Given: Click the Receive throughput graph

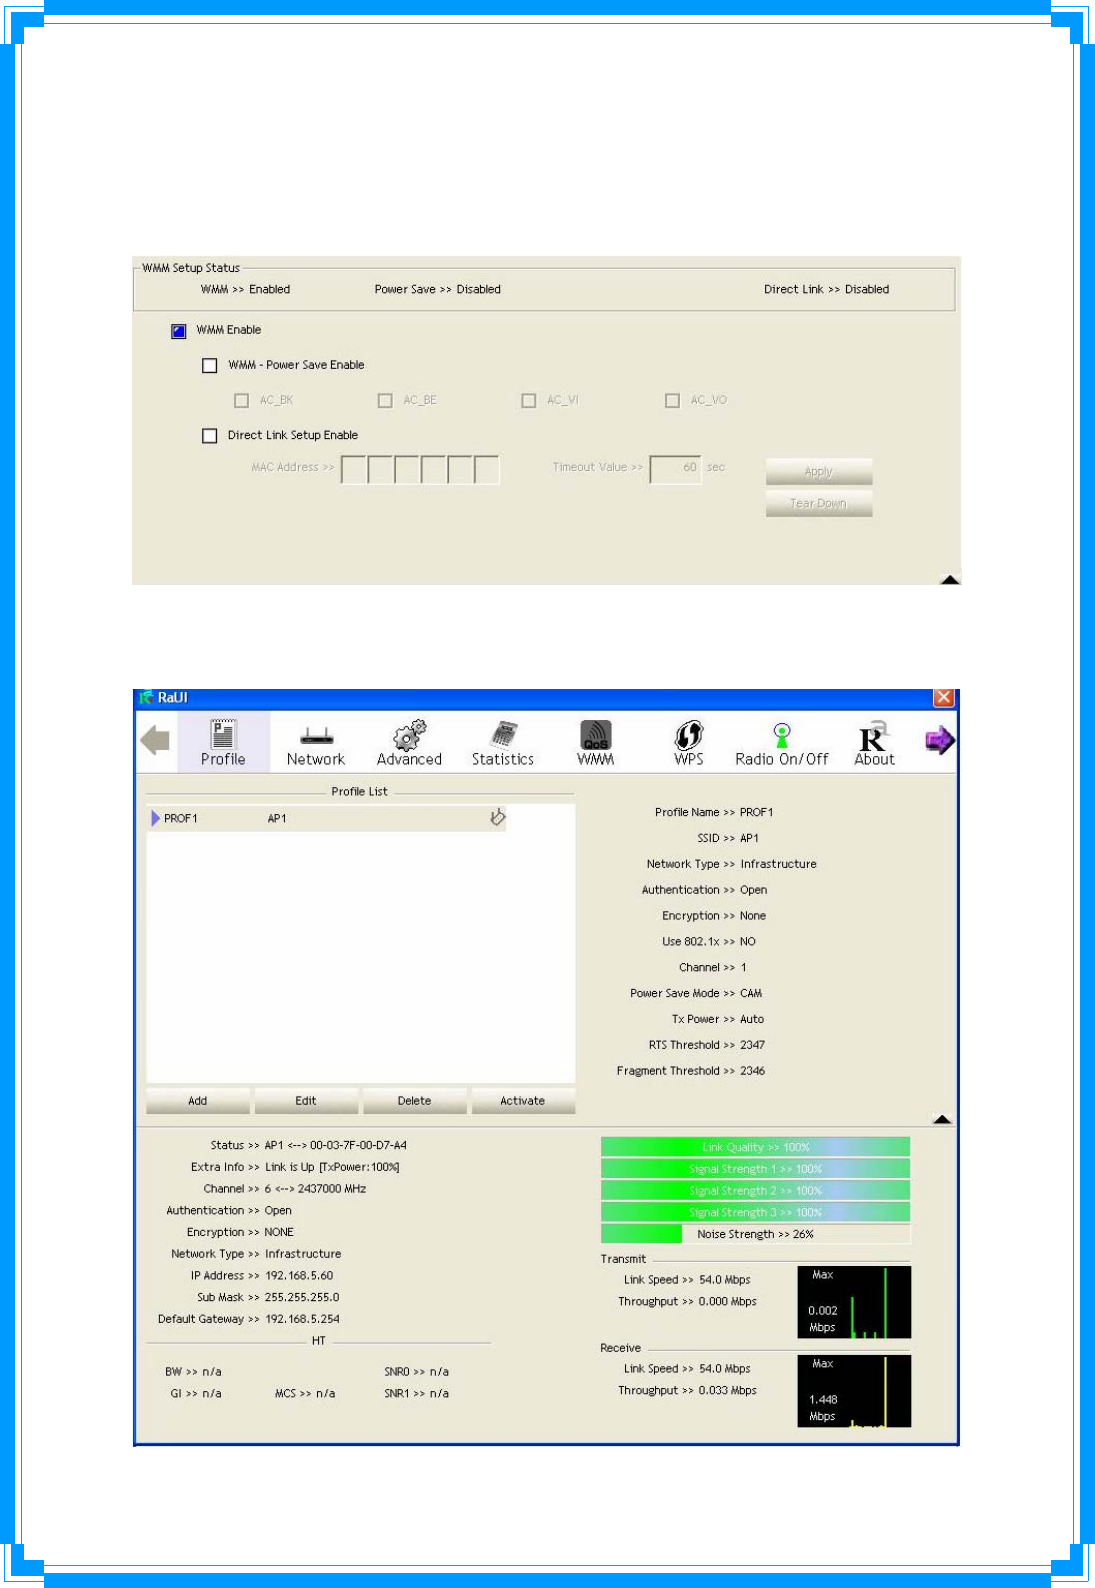Looking at the screenshot, I should 854,1391.
